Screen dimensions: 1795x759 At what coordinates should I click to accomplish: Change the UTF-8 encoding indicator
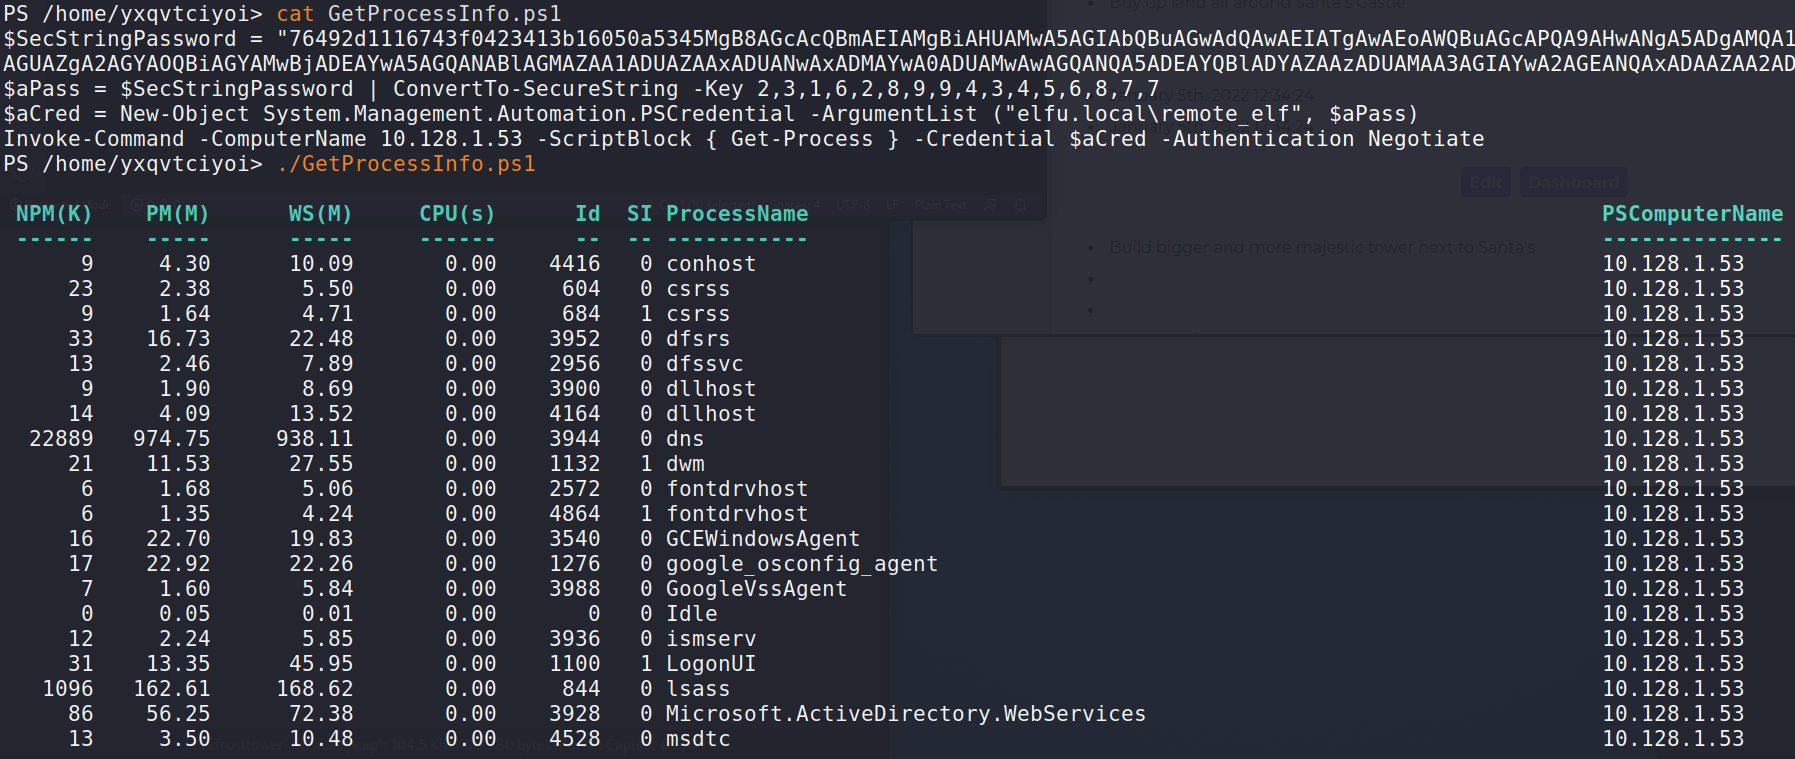pyautogui.click(x=852, y=205)
